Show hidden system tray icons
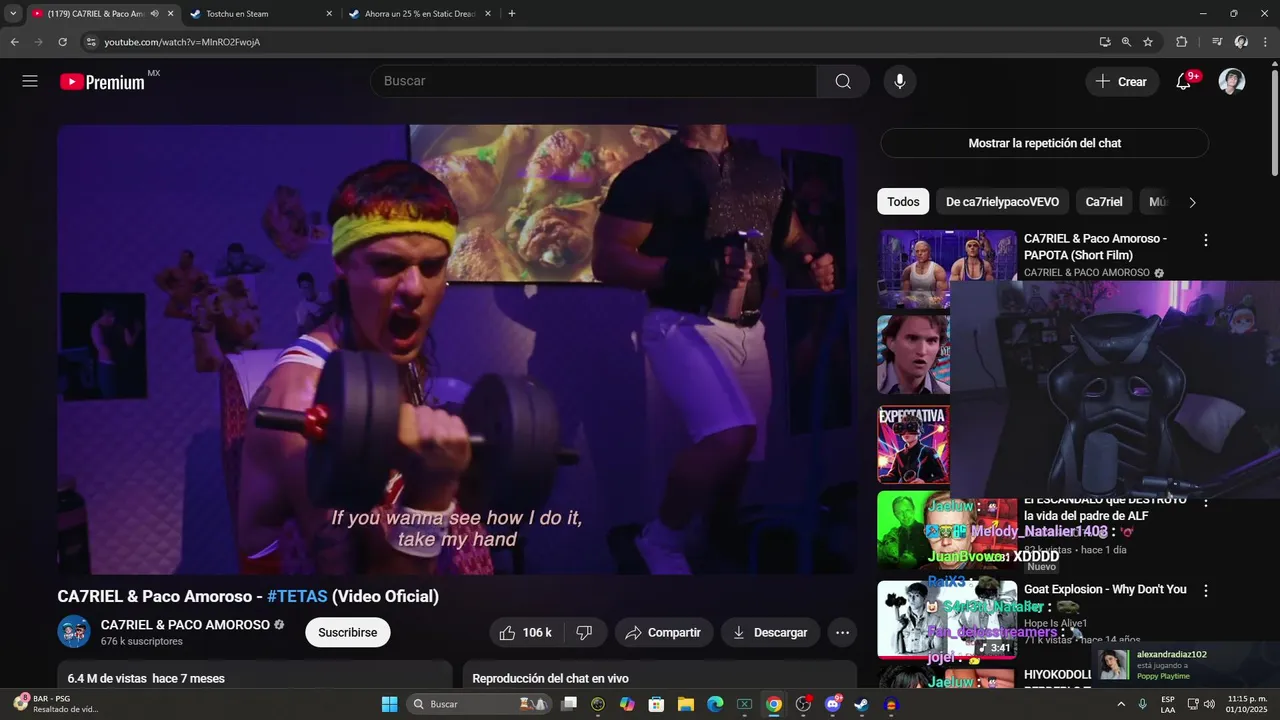 pos(1121,704)
